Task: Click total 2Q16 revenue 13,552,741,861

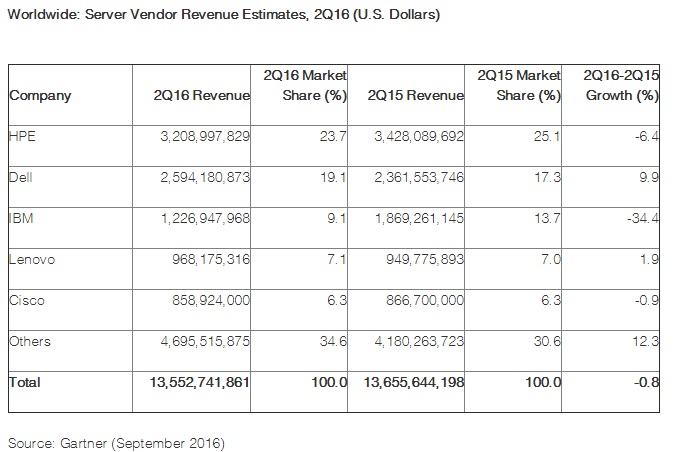Action: pos(200,383)
